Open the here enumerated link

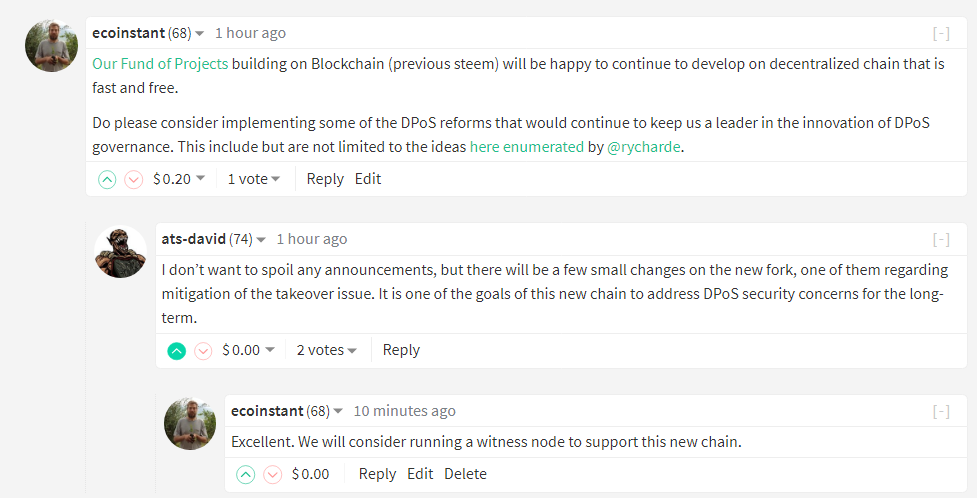click(527, 147)
